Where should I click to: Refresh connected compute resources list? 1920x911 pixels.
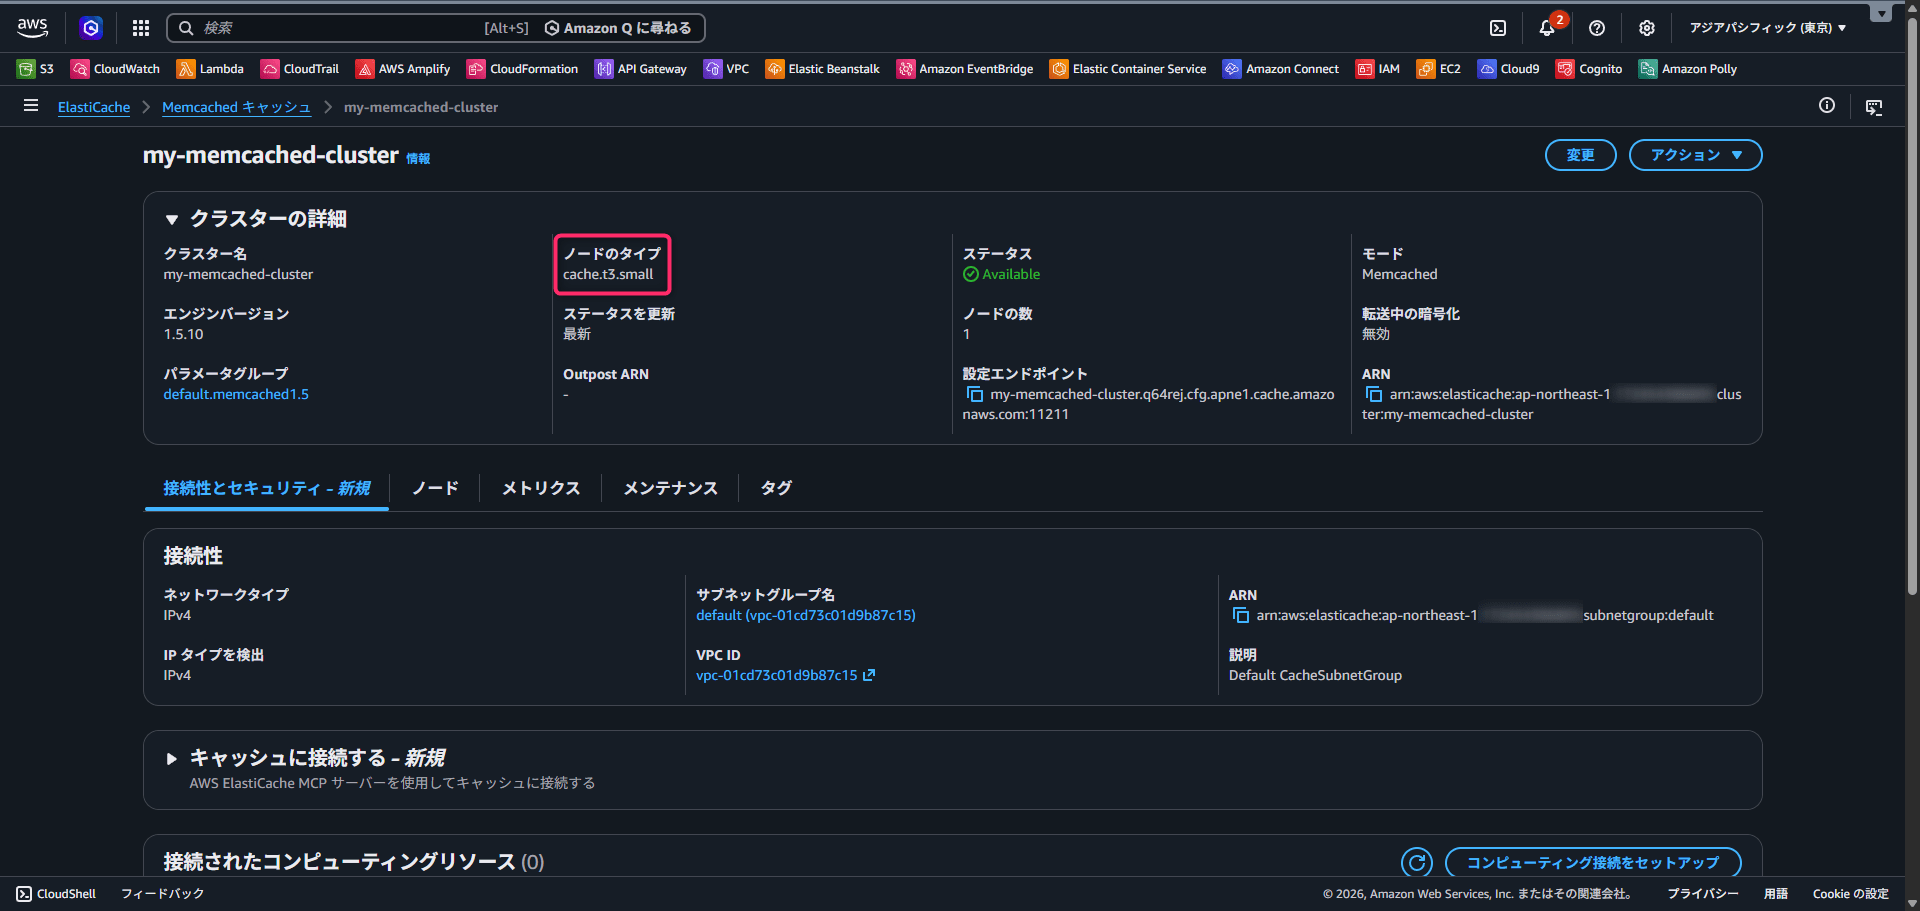(1416, 862)
